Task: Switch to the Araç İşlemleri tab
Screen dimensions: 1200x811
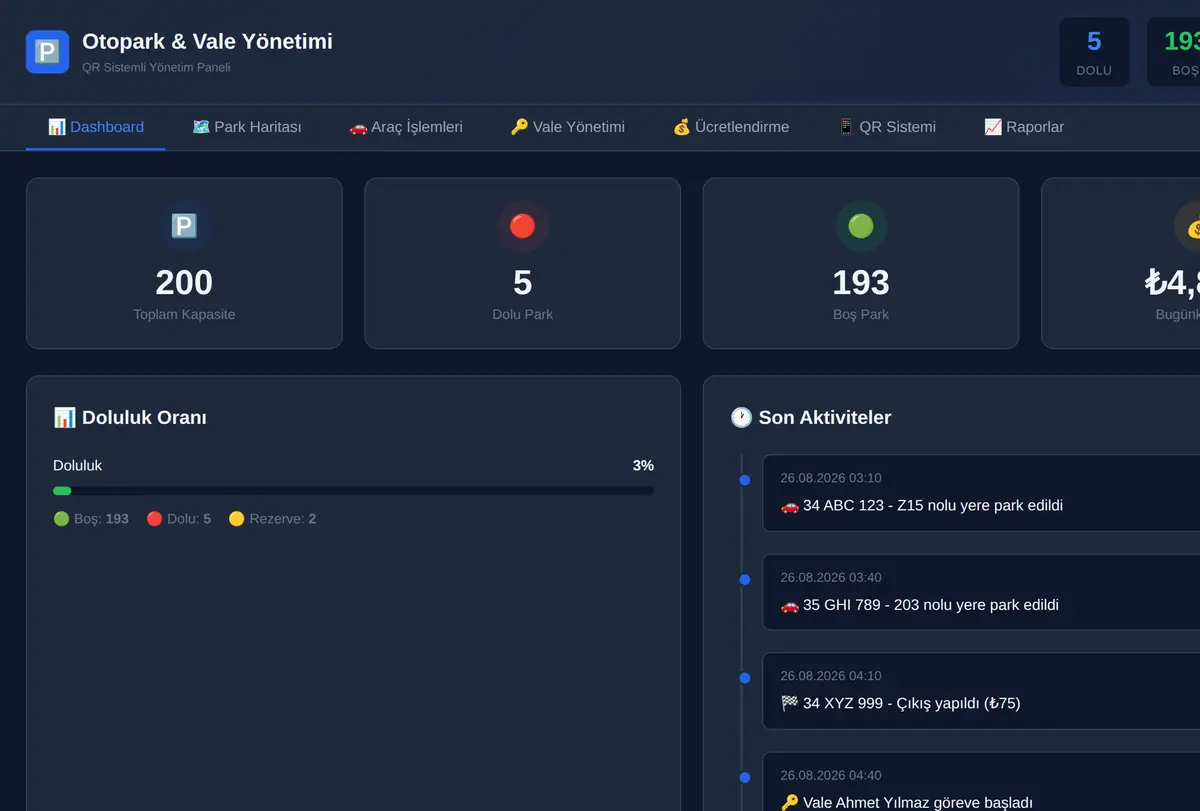Action: click(405, 127)
